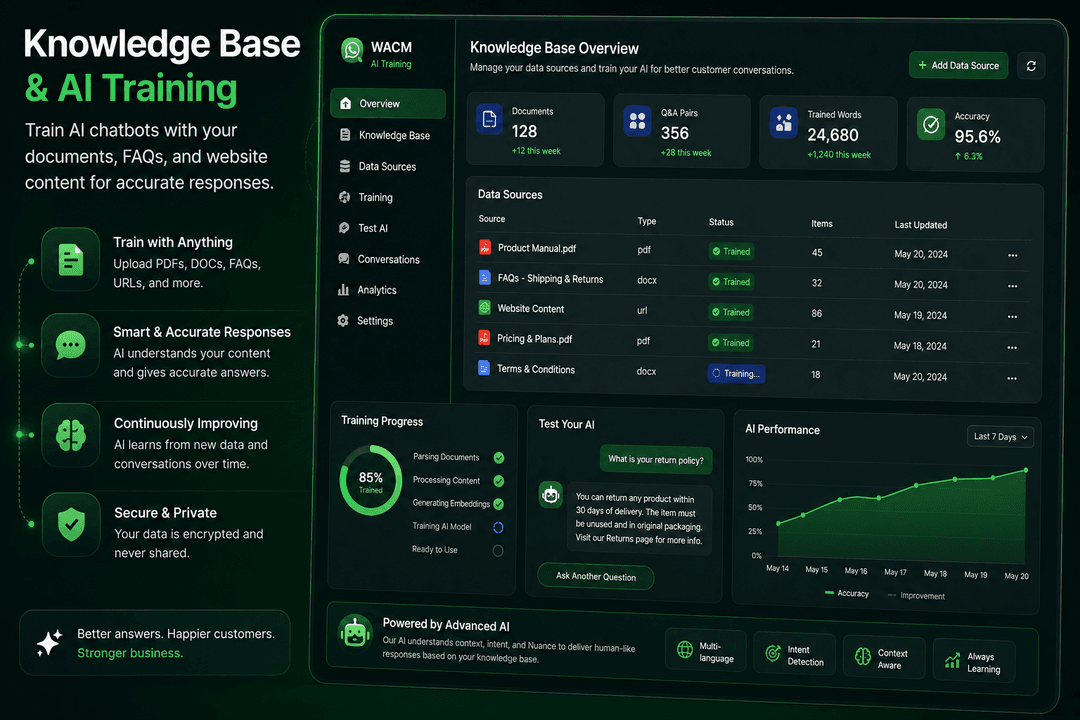Click the Train with Anything document icon

coord(71,260)
